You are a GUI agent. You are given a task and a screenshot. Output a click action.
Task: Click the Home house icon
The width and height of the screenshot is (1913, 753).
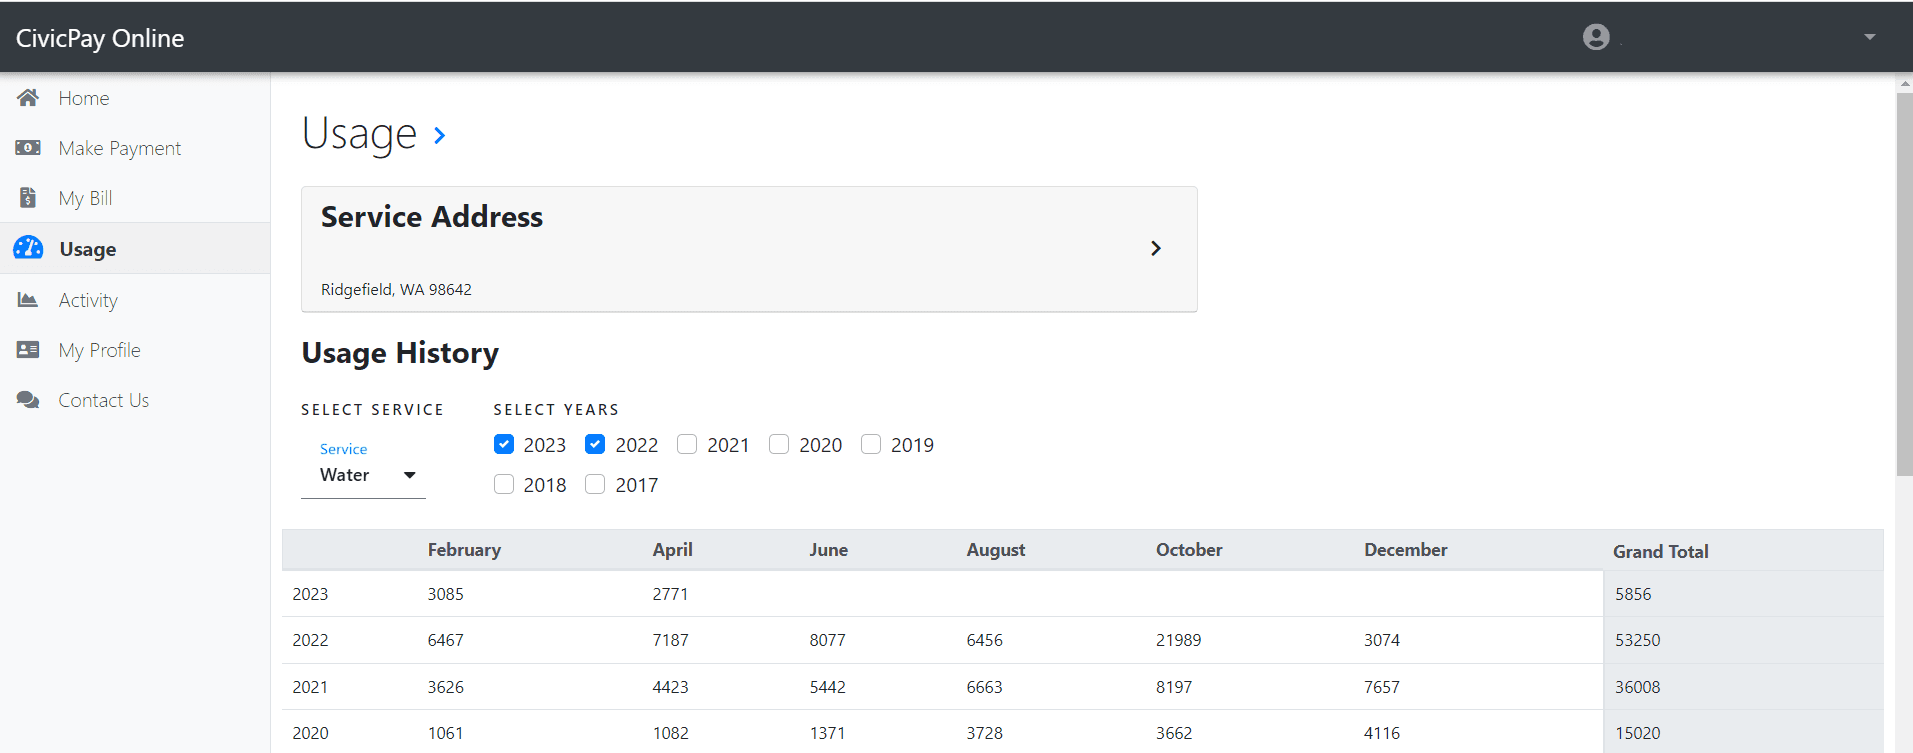click(x=28, y=97)
